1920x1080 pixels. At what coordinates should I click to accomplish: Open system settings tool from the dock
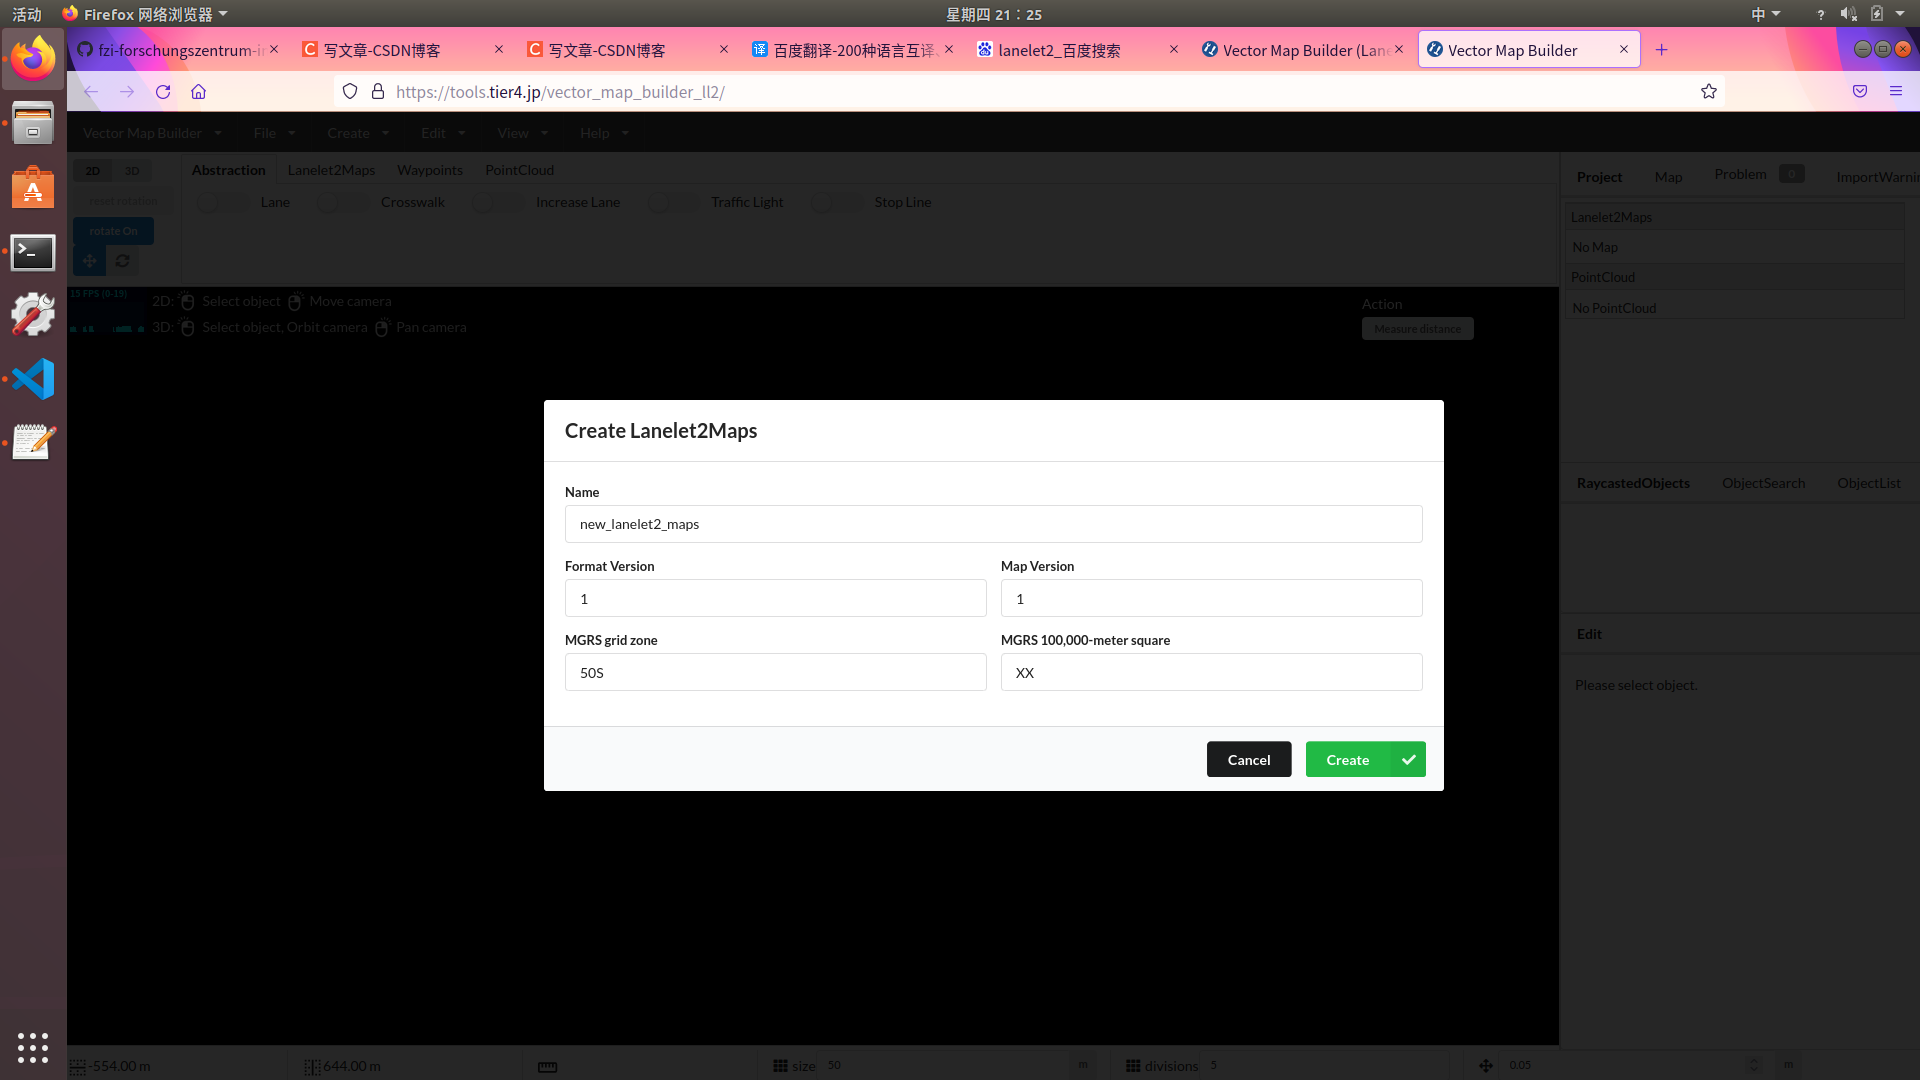pyautogui.click(x=33, y=316)
